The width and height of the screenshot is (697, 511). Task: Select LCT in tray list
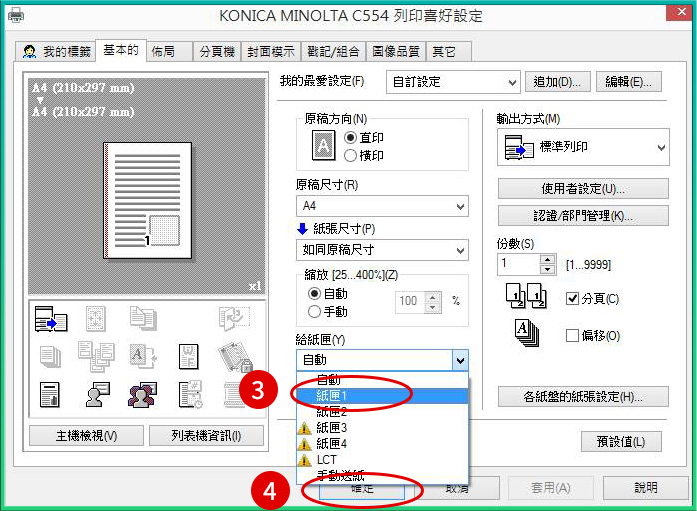click(x=382, y=460)
